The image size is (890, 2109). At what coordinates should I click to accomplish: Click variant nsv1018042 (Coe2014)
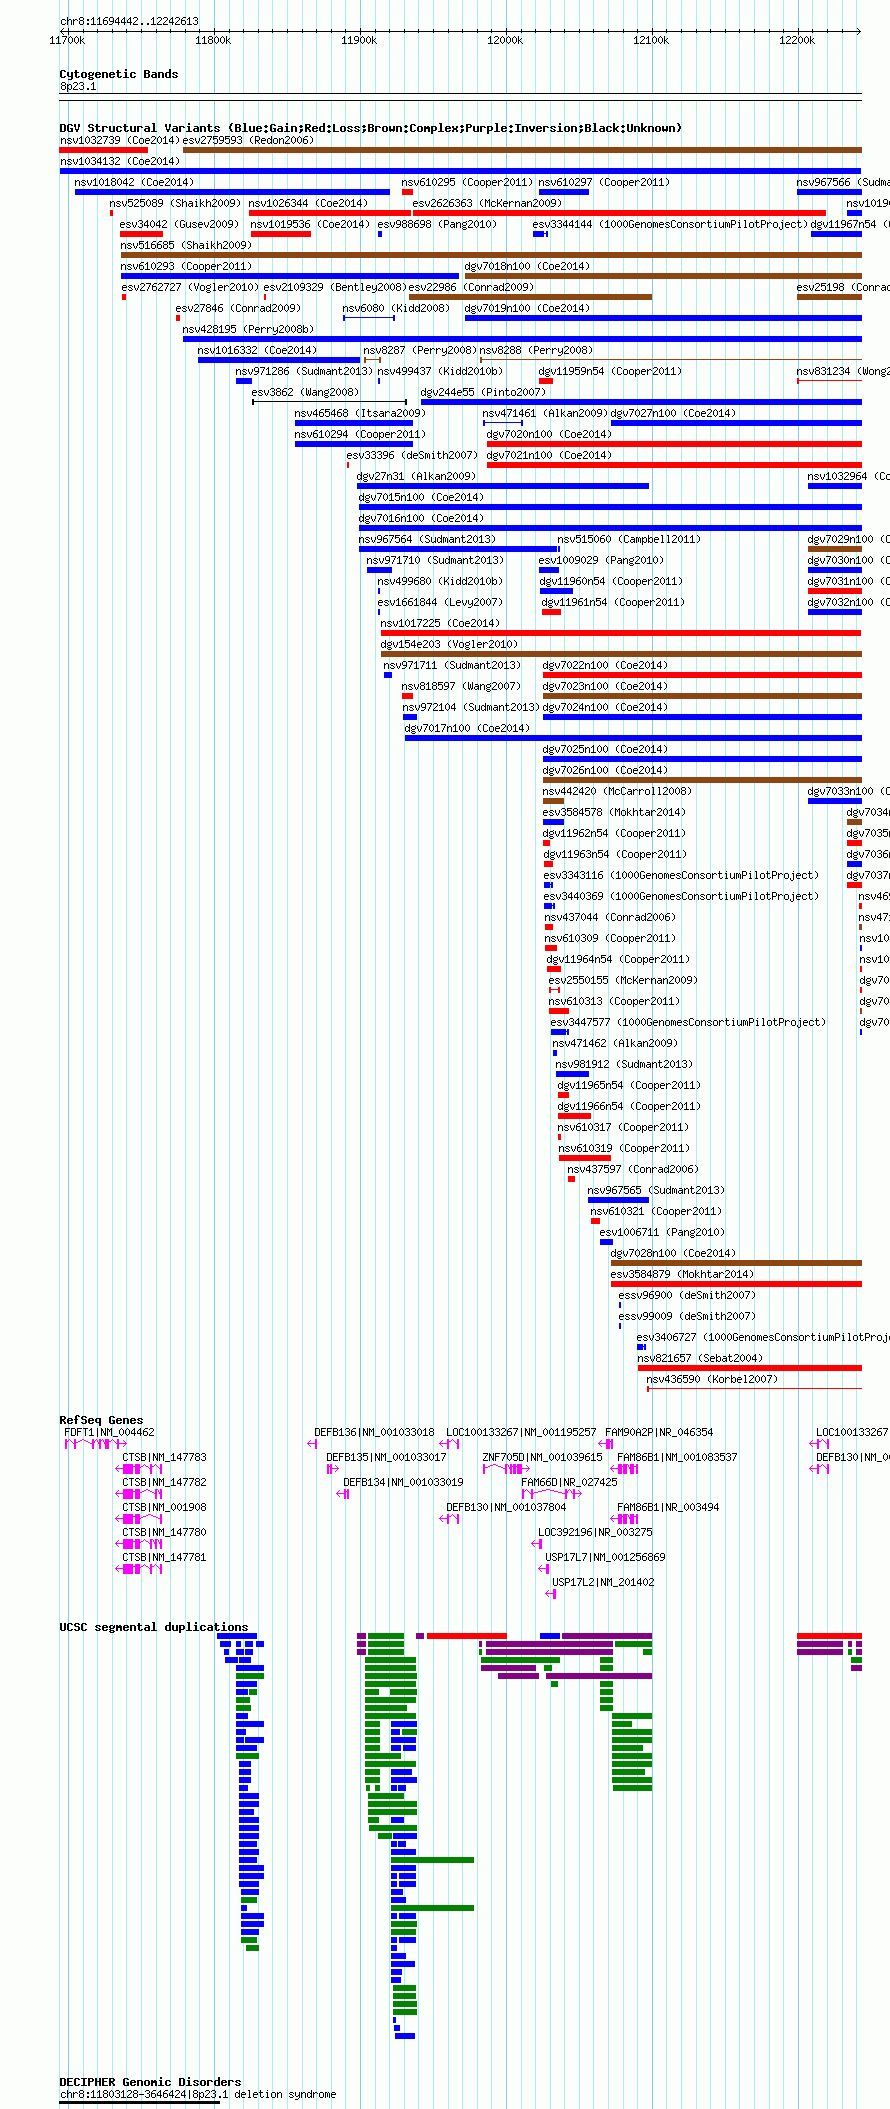[134, 182]
